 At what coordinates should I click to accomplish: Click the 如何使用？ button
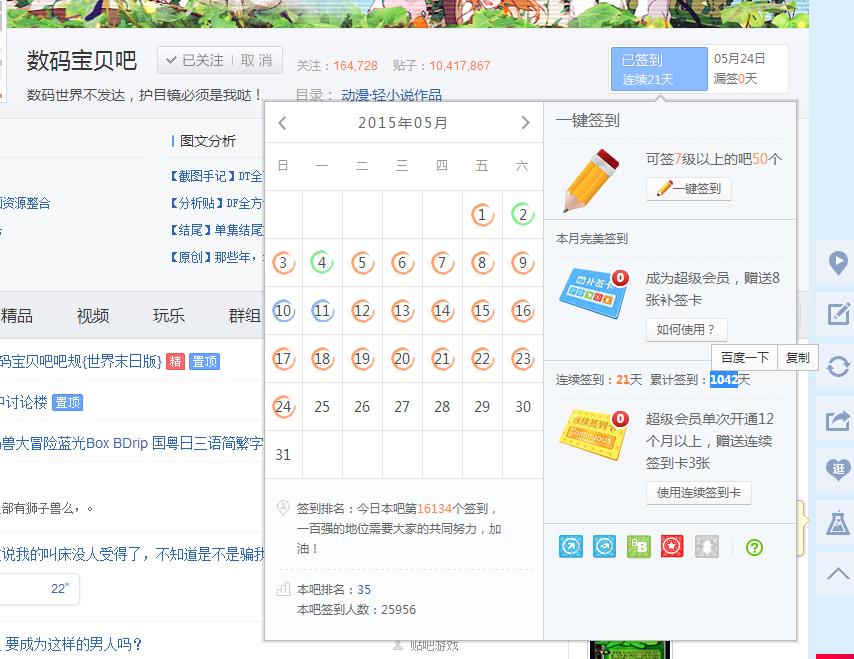[x=686, y=330]
